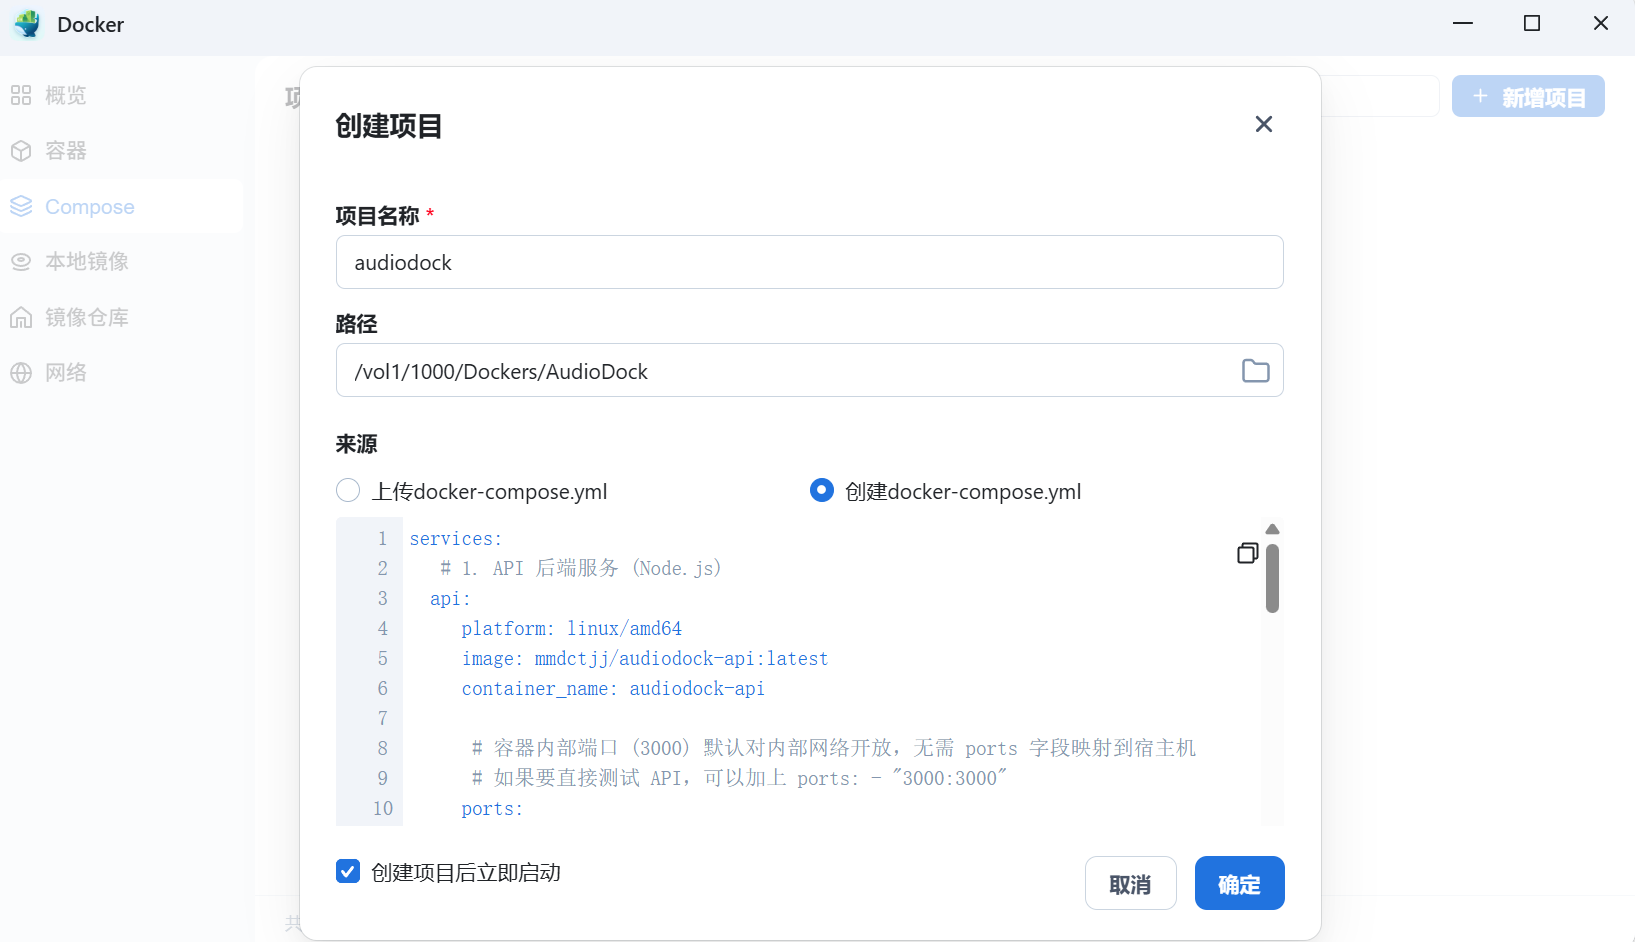The height and width of the screenshot is (942, 1635).
Task: Click the 概览 grid icon
Action: coord(21,95)
